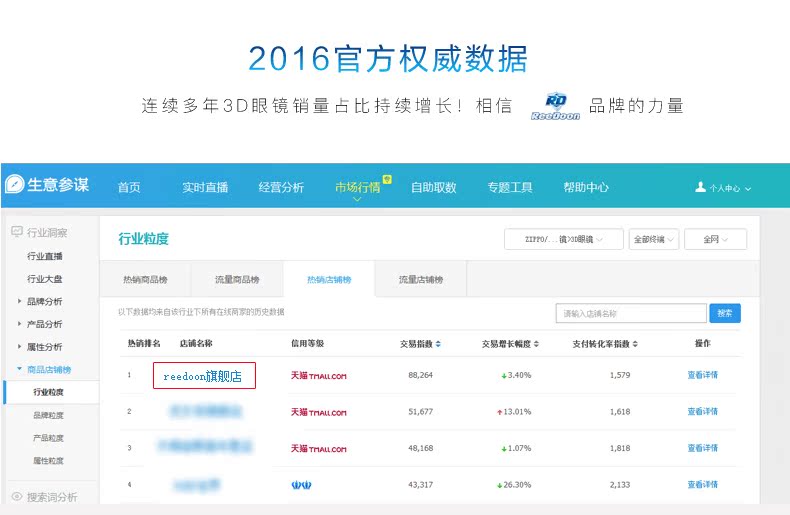Click the 店铺名称 column header

196,343
